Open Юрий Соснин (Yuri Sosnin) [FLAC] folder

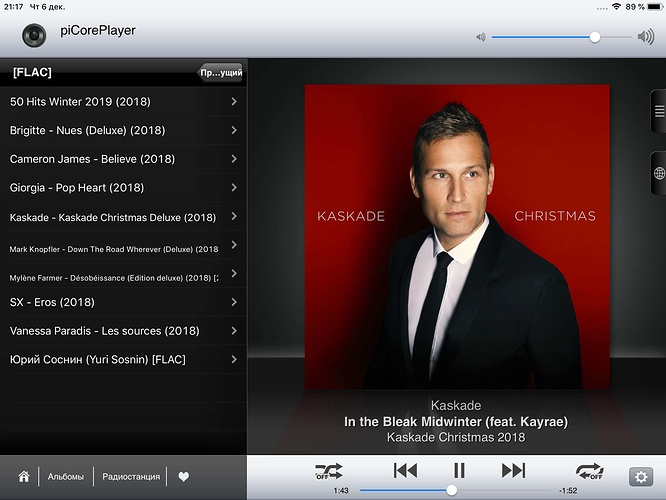point(123,359)
